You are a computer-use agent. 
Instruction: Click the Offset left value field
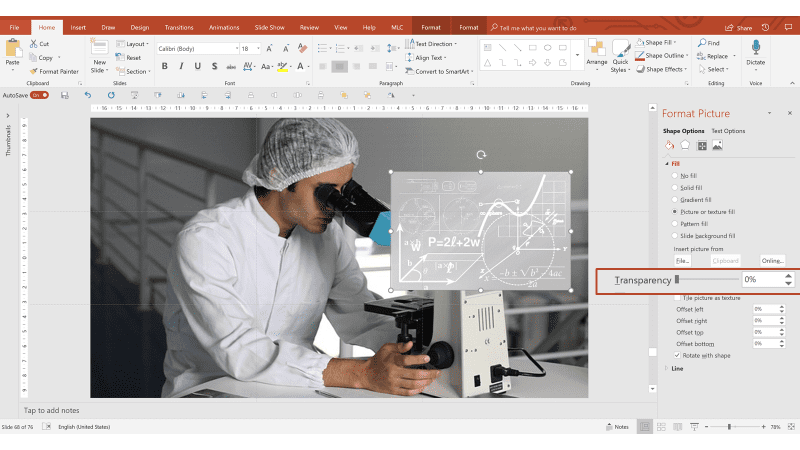[765, 309]
